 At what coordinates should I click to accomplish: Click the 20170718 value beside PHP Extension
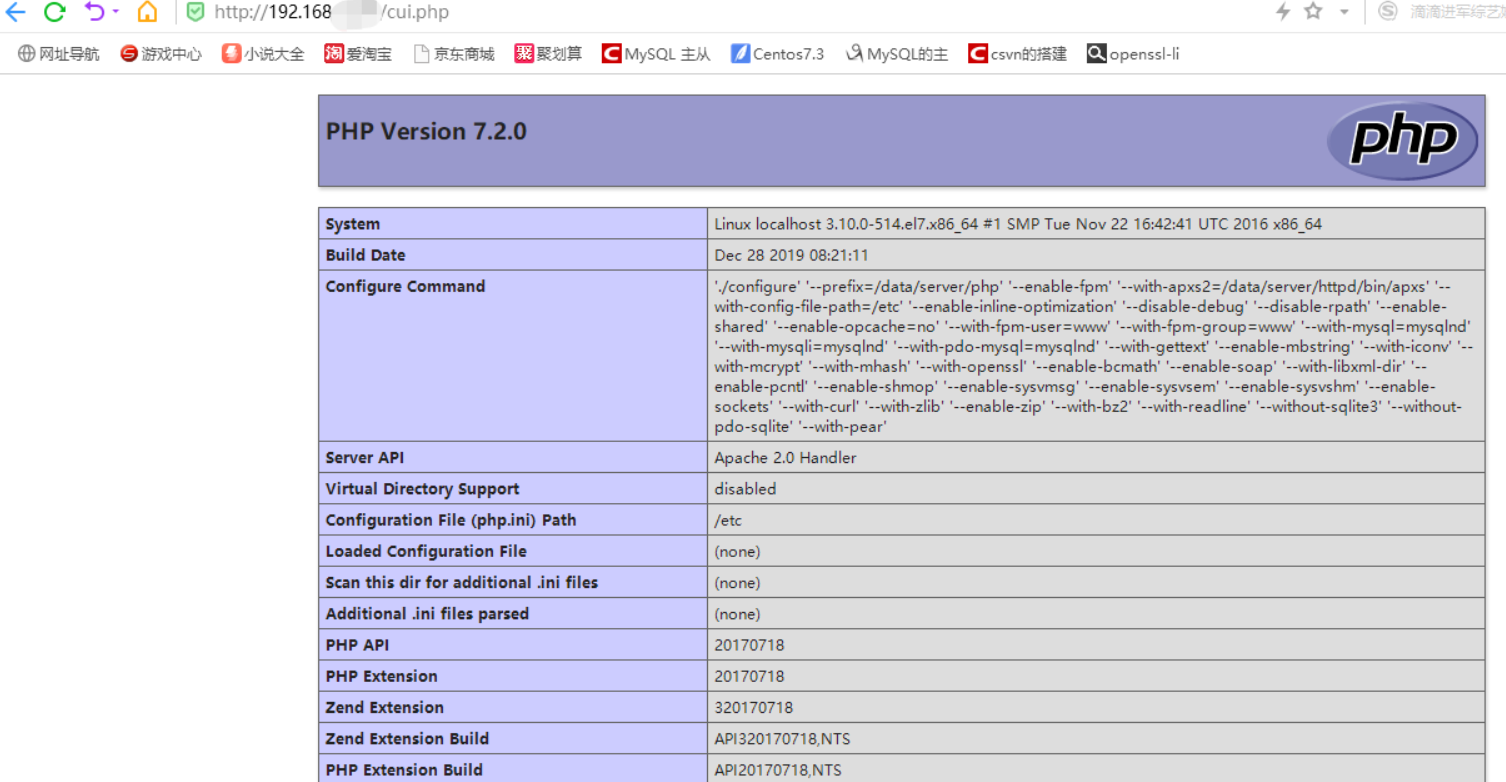[x=749, y=676]
